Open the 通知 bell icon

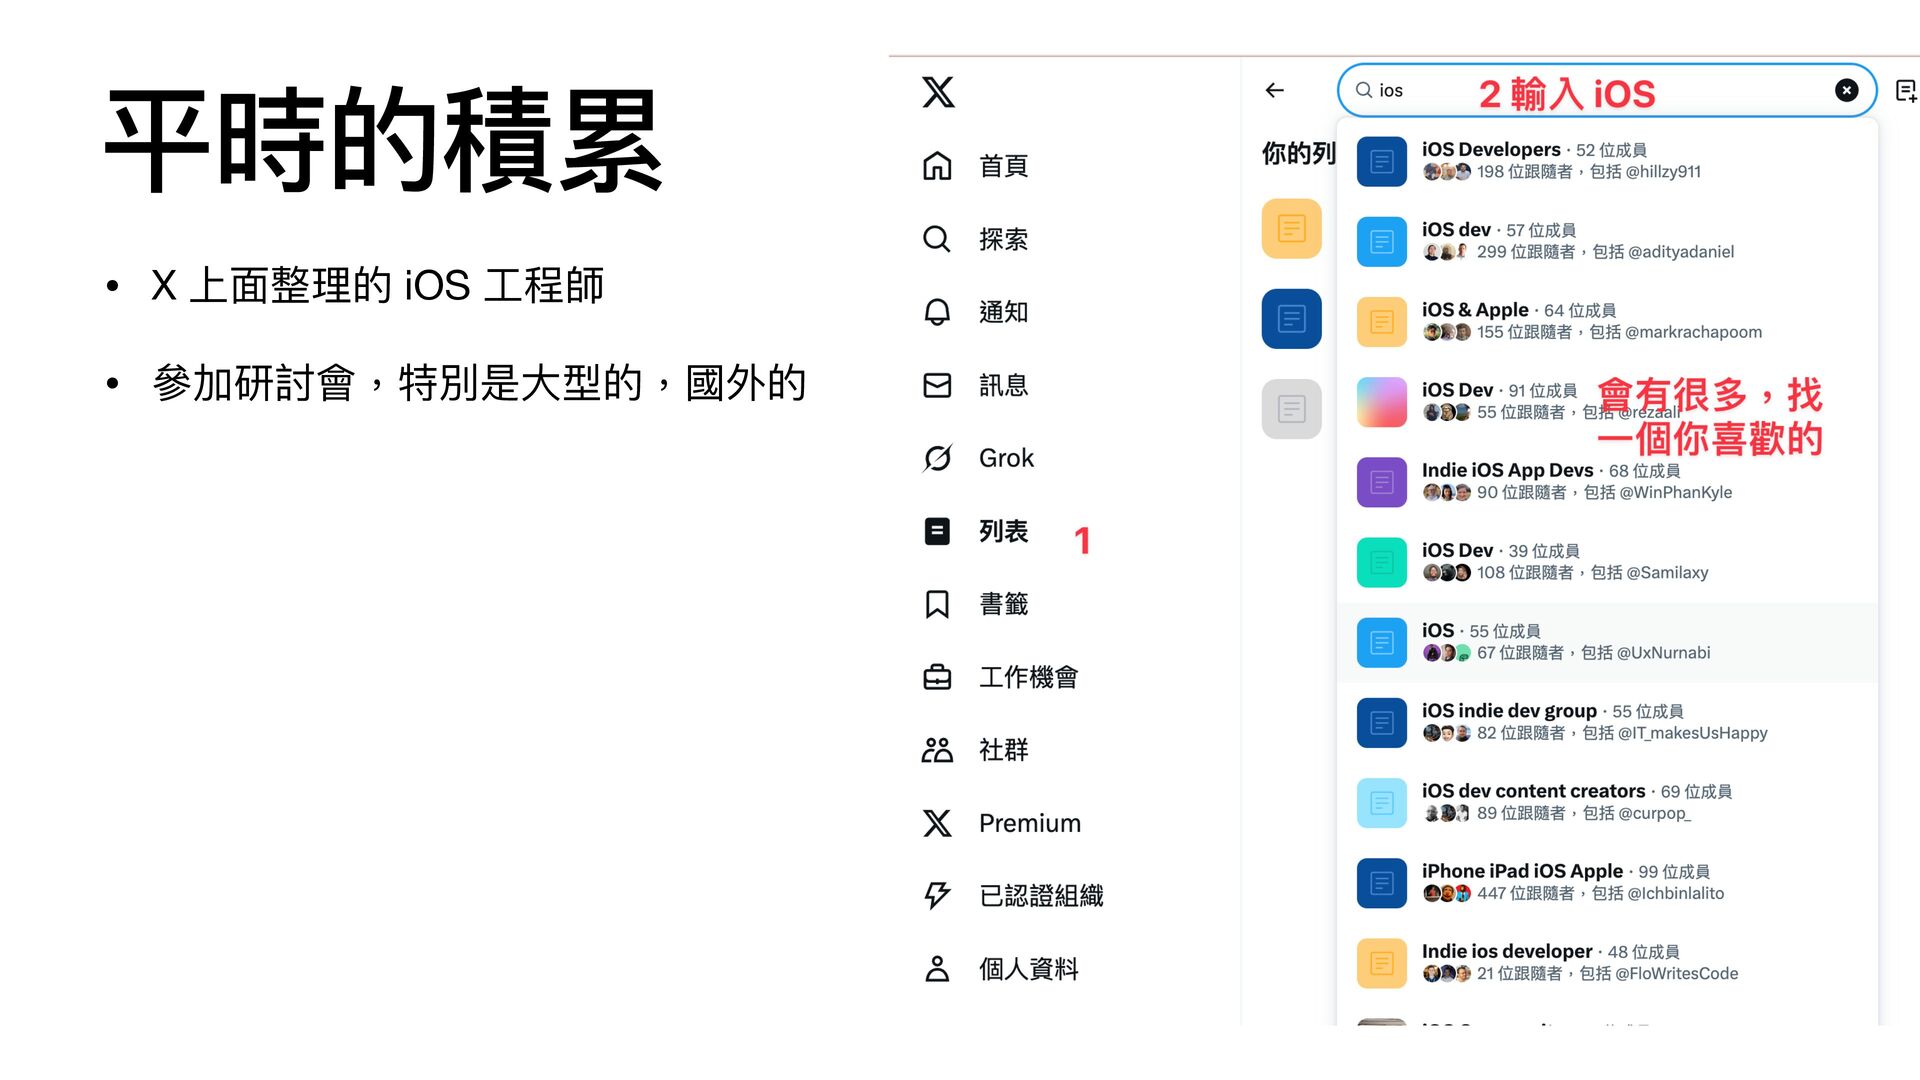tap(937, 312)
